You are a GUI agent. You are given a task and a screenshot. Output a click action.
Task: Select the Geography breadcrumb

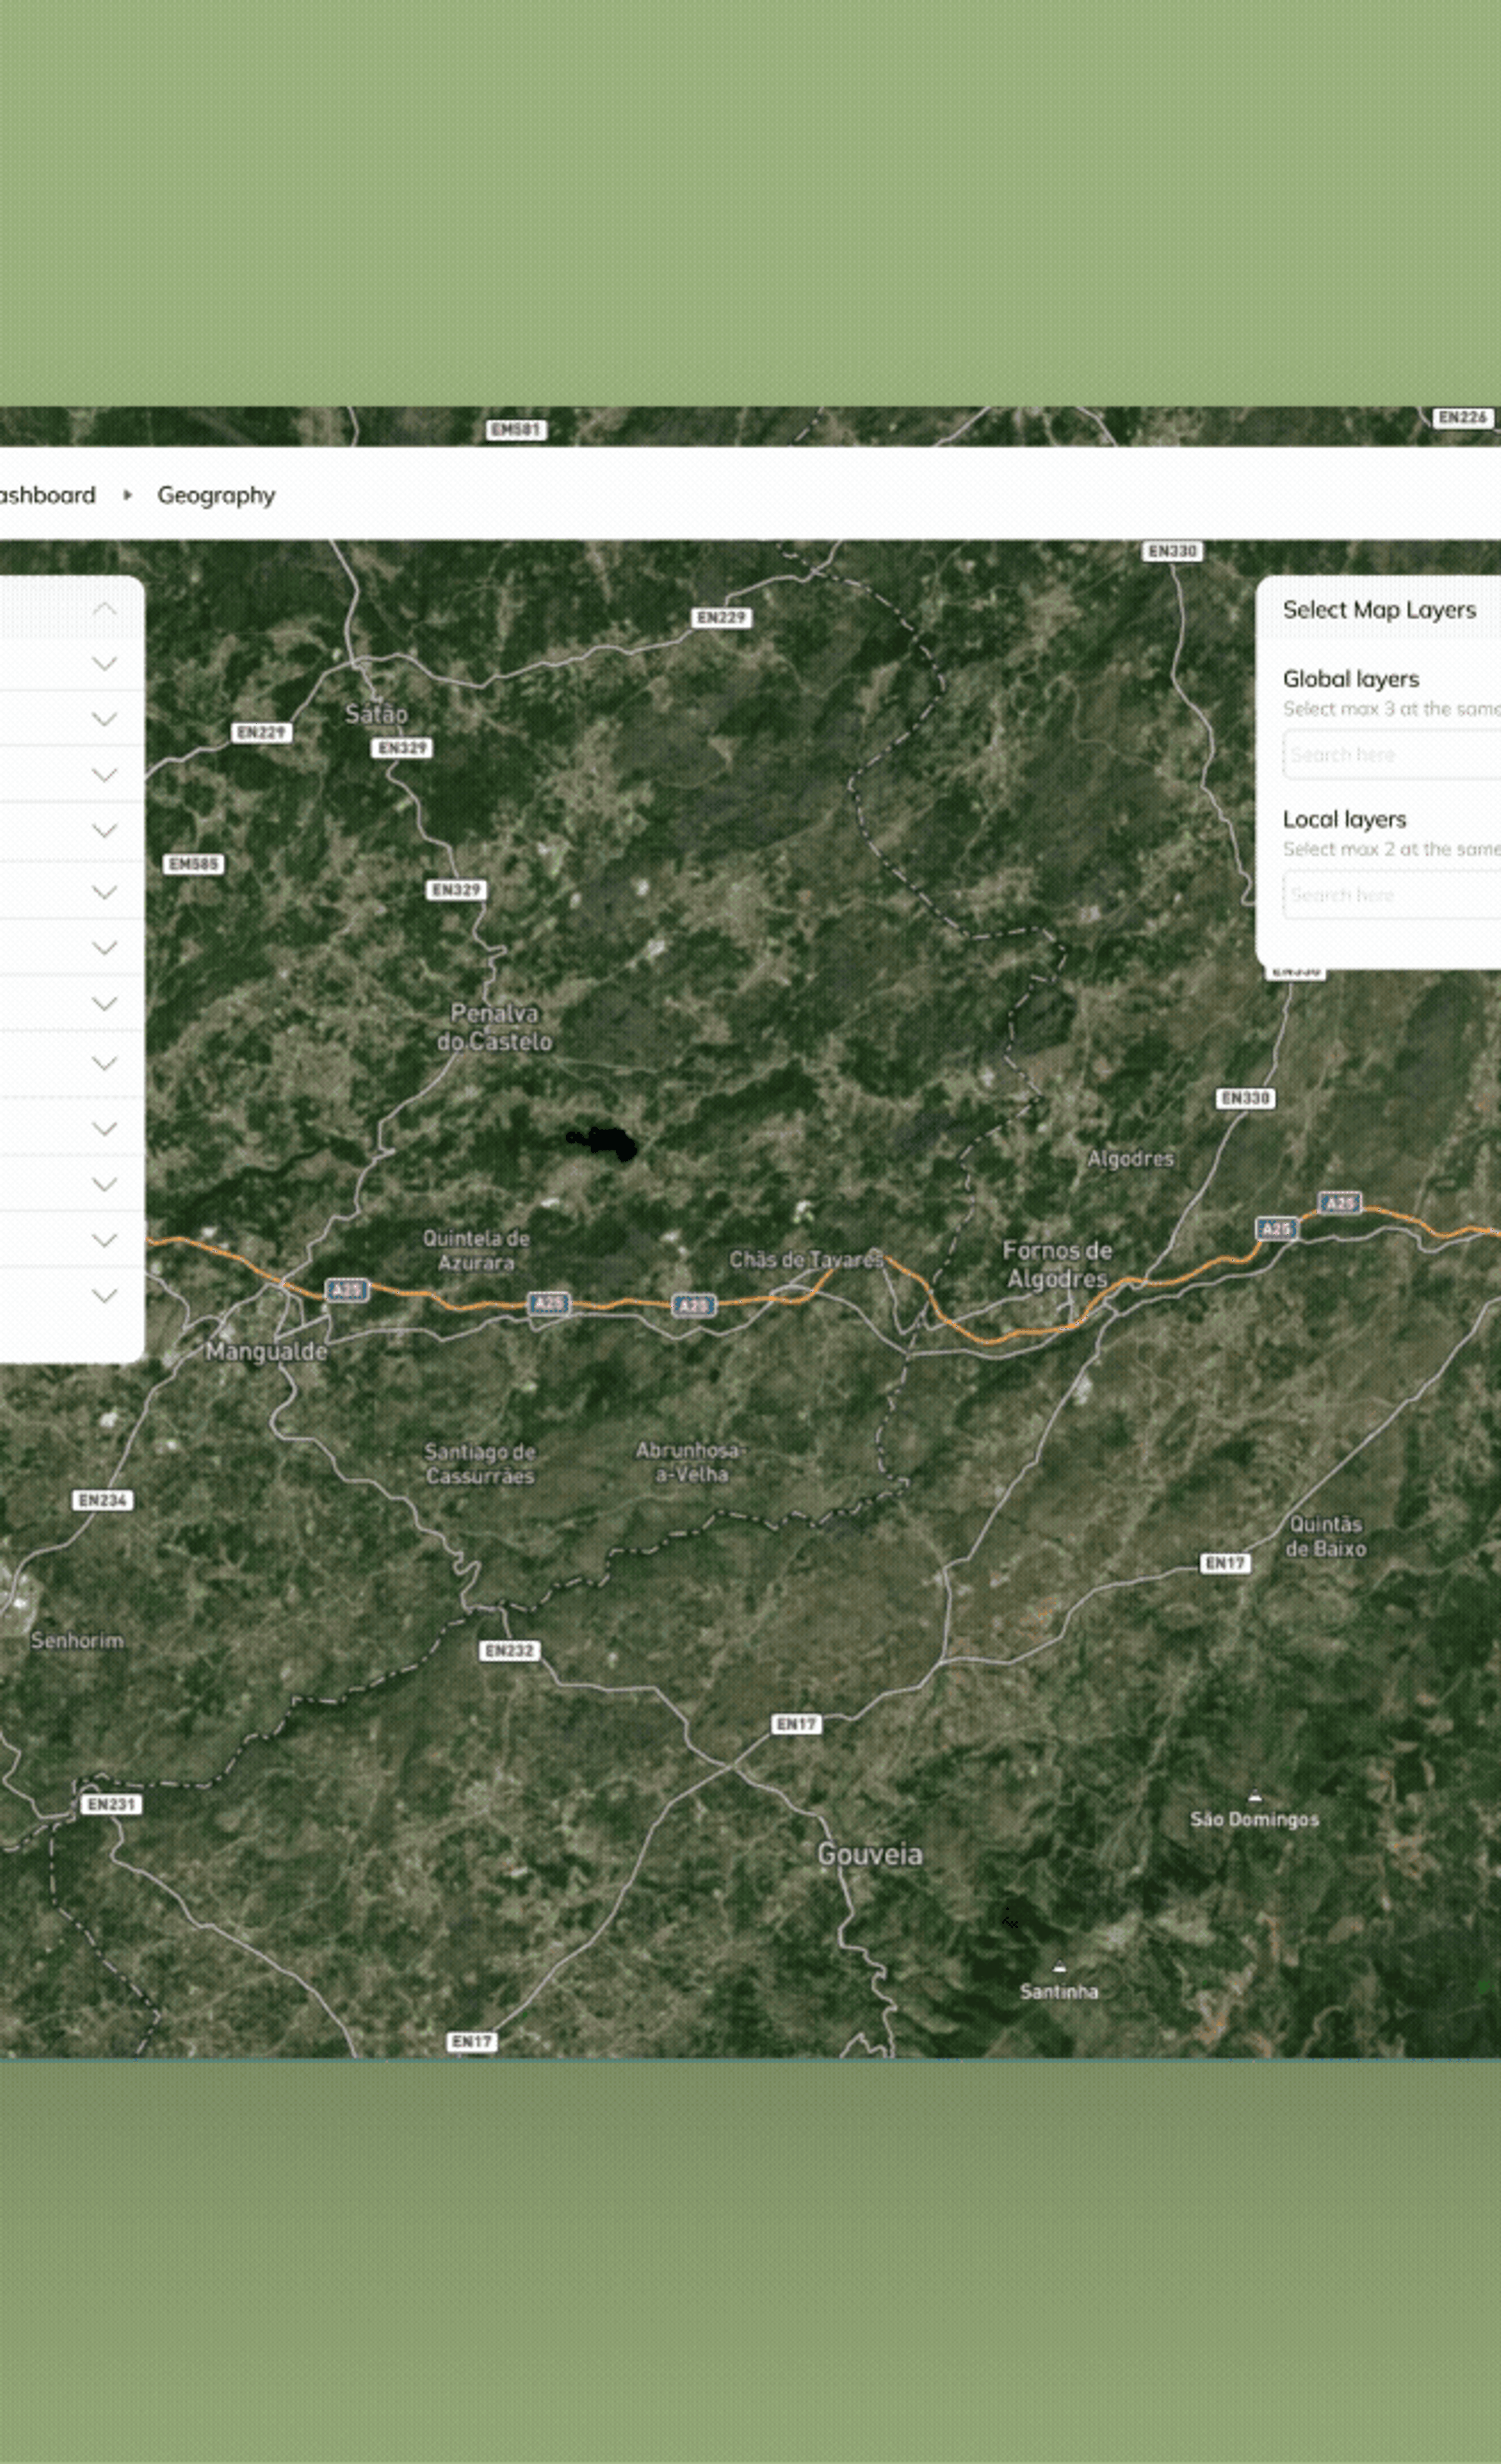[x=216, y=495]
